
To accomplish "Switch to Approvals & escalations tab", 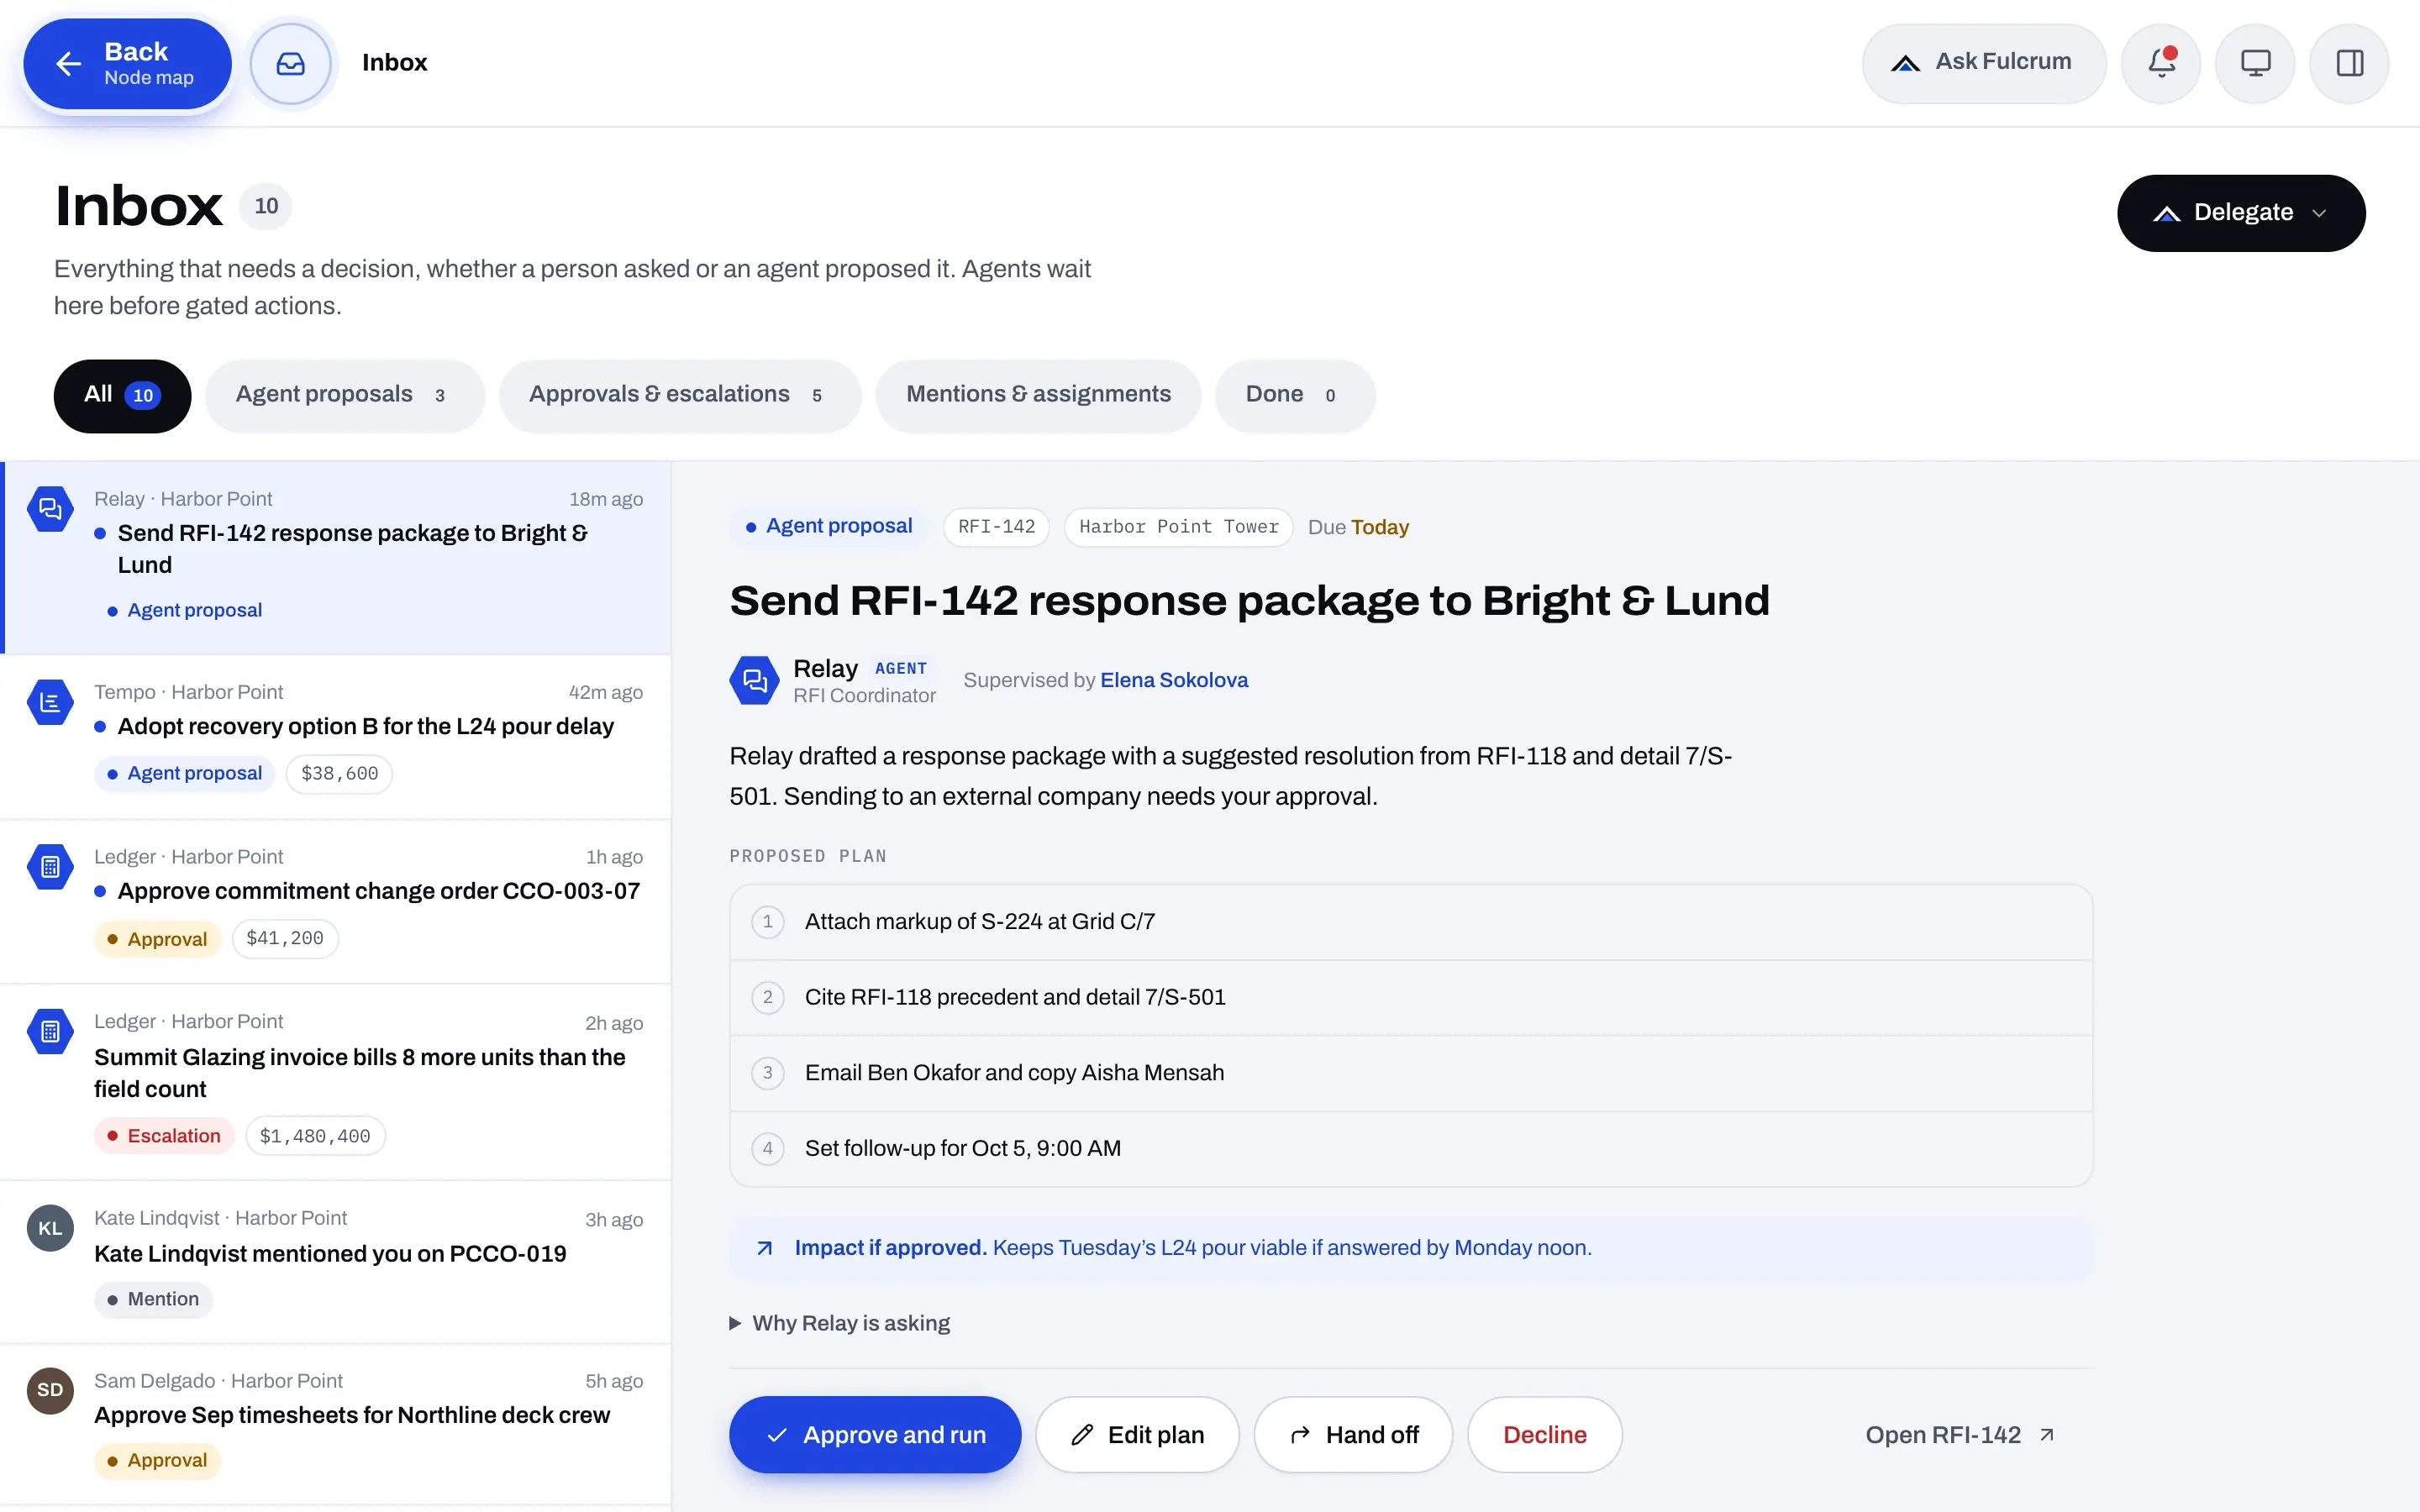I will pyautogui.click(x=680, y=395).
